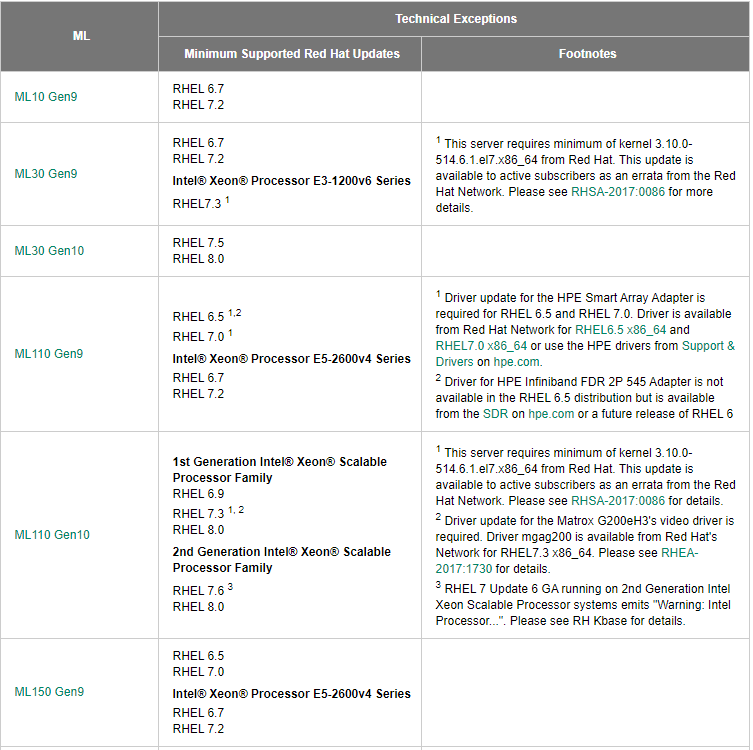Select RHEL 7.6 with footnote 3
Viewport: 753px width, 750px height.
203,590
